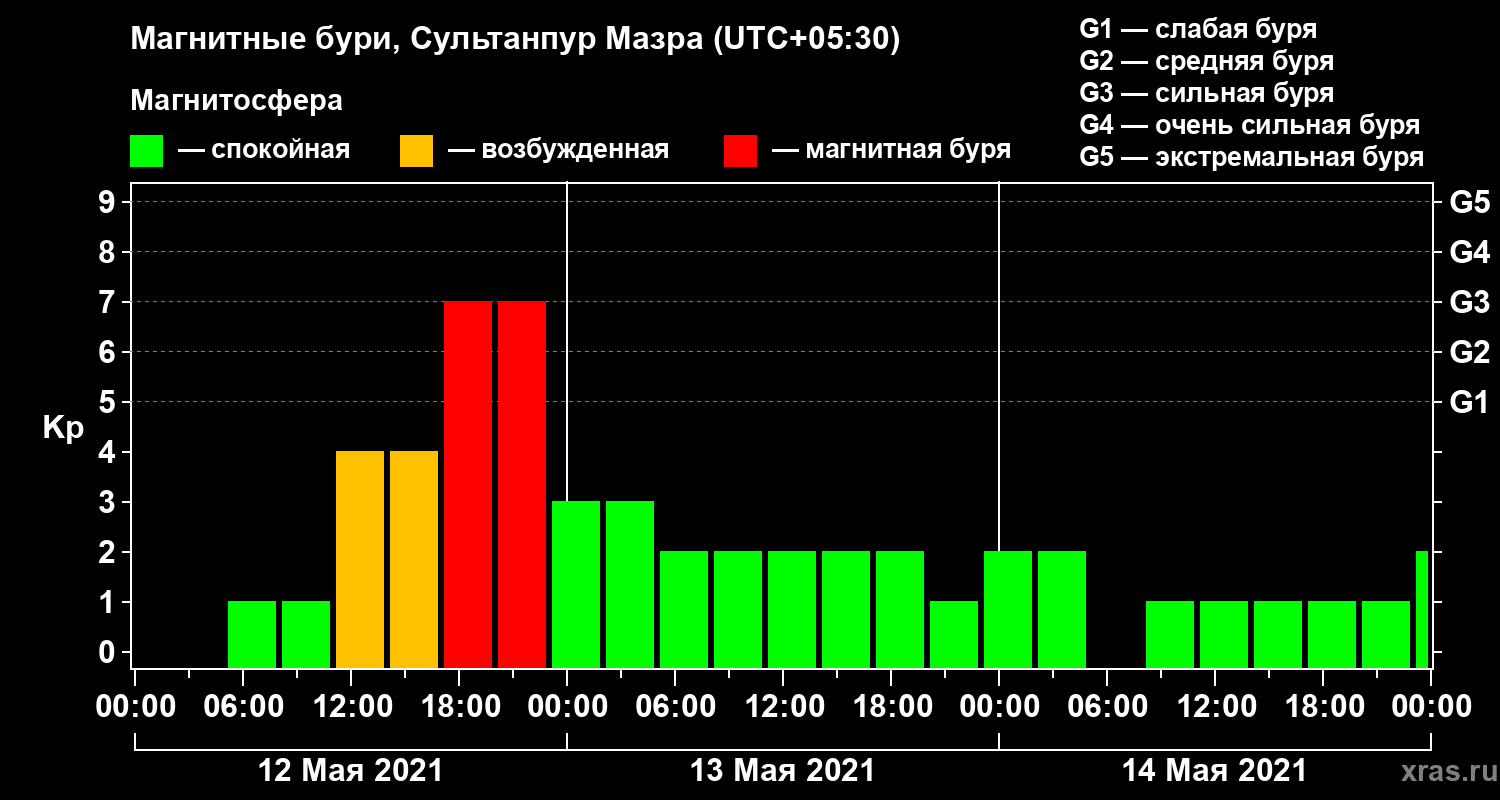Click the green Kp 1 bar starting 06:00, 12 May
The height and width of the screenshot is (800, 1500).
click(252, 634)
